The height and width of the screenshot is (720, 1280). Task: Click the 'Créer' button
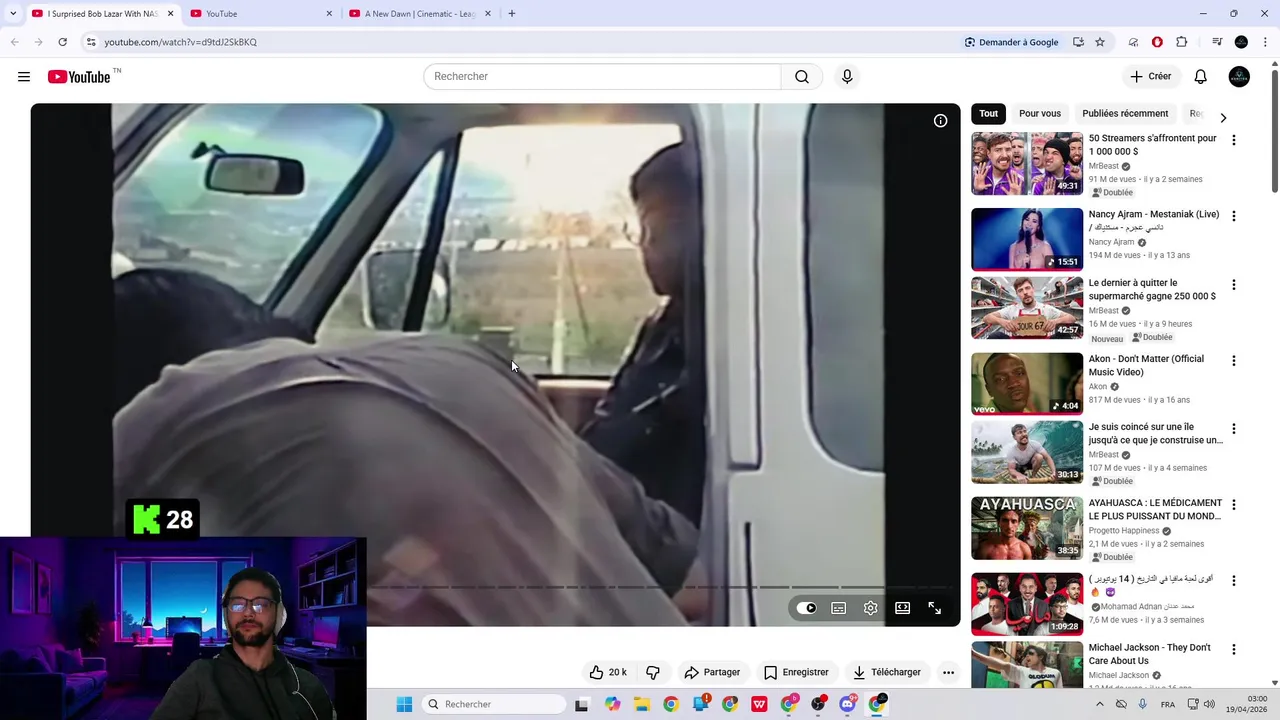[x=1150, y=76]
